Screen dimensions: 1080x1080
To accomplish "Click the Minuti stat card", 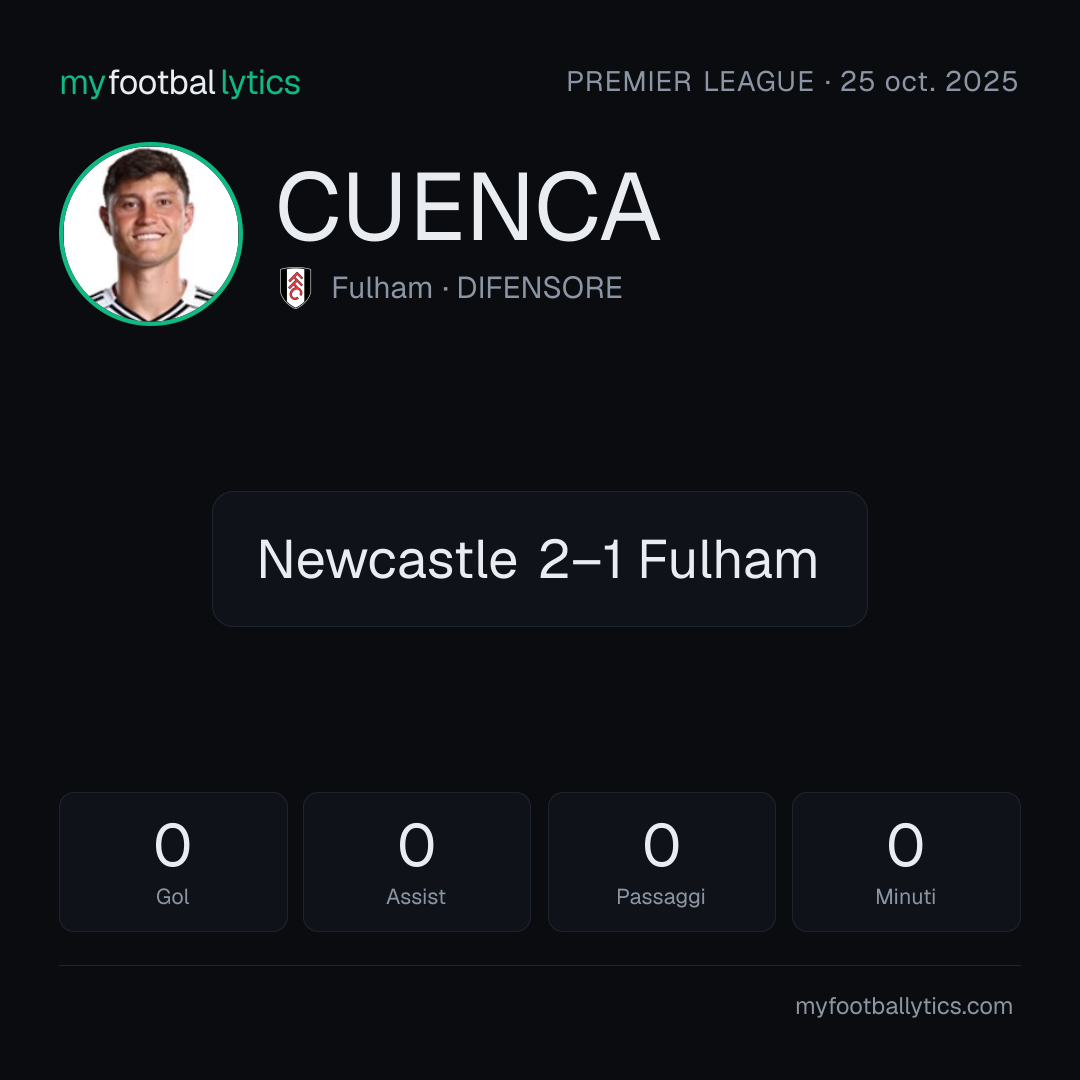I will (906, 862).
